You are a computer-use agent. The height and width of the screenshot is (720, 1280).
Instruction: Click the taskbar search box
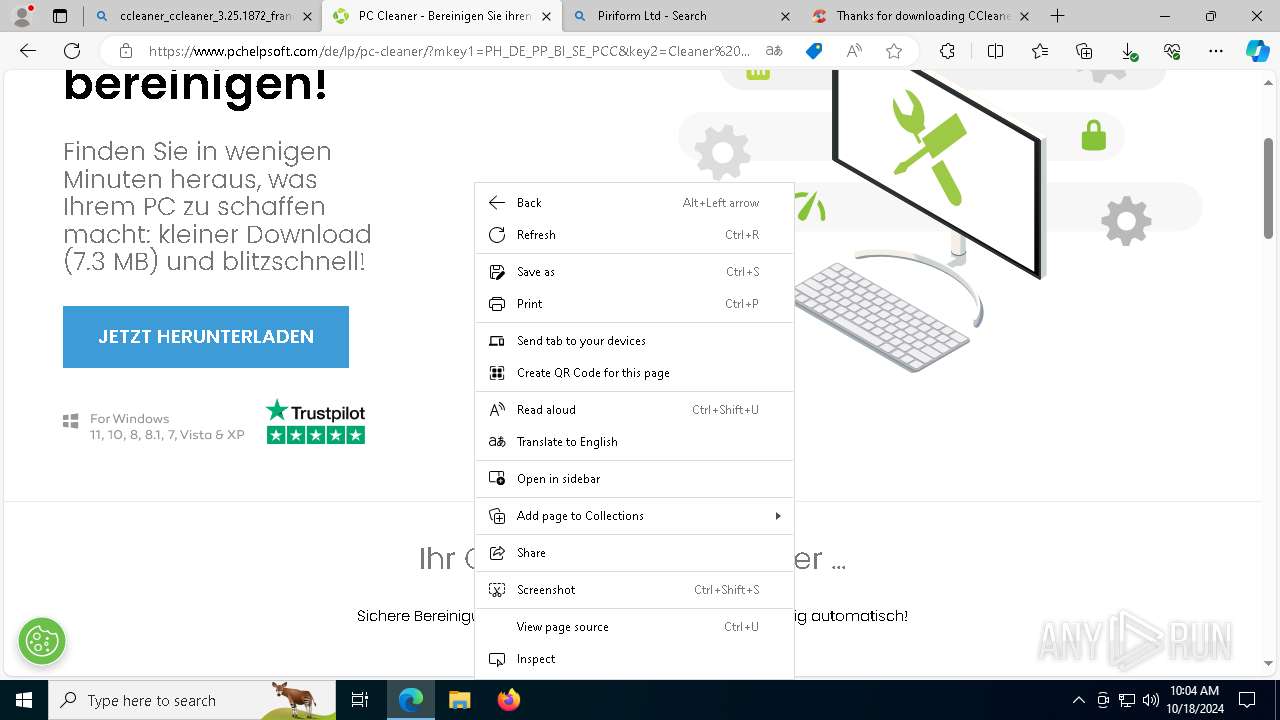pyautogui.click(x=192, y=700)
